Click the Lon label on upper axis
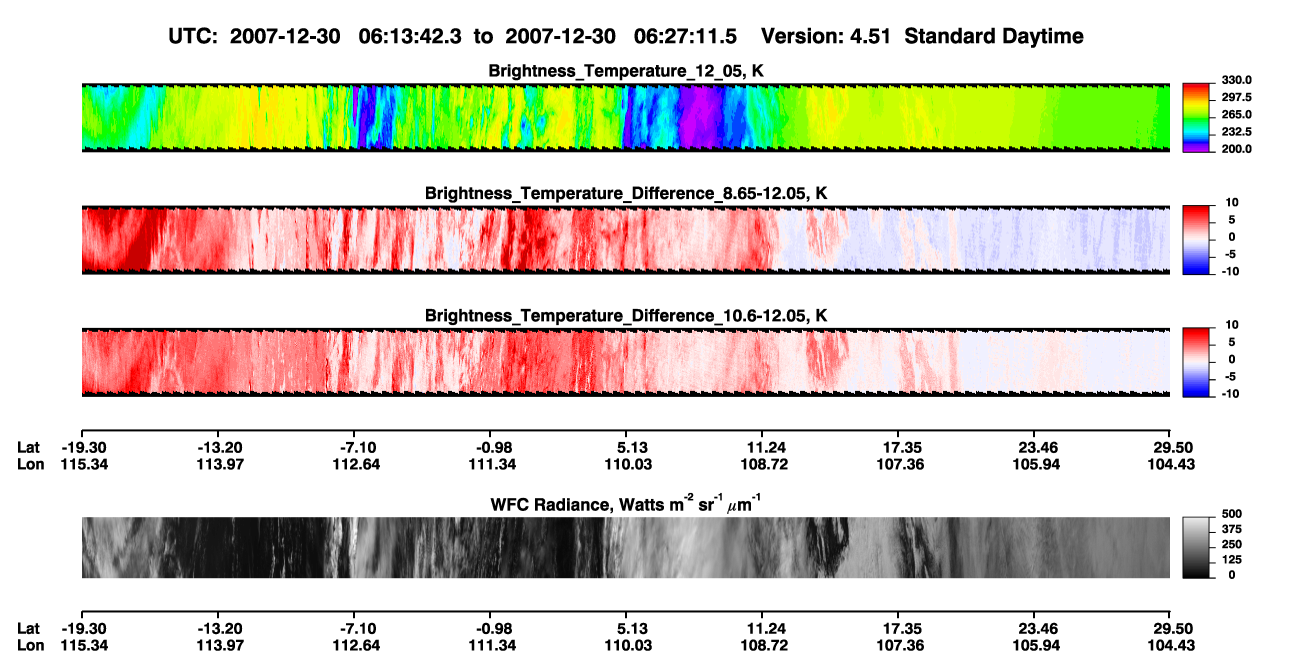Screen dimensions: 1300x667 tap(30, 464)
